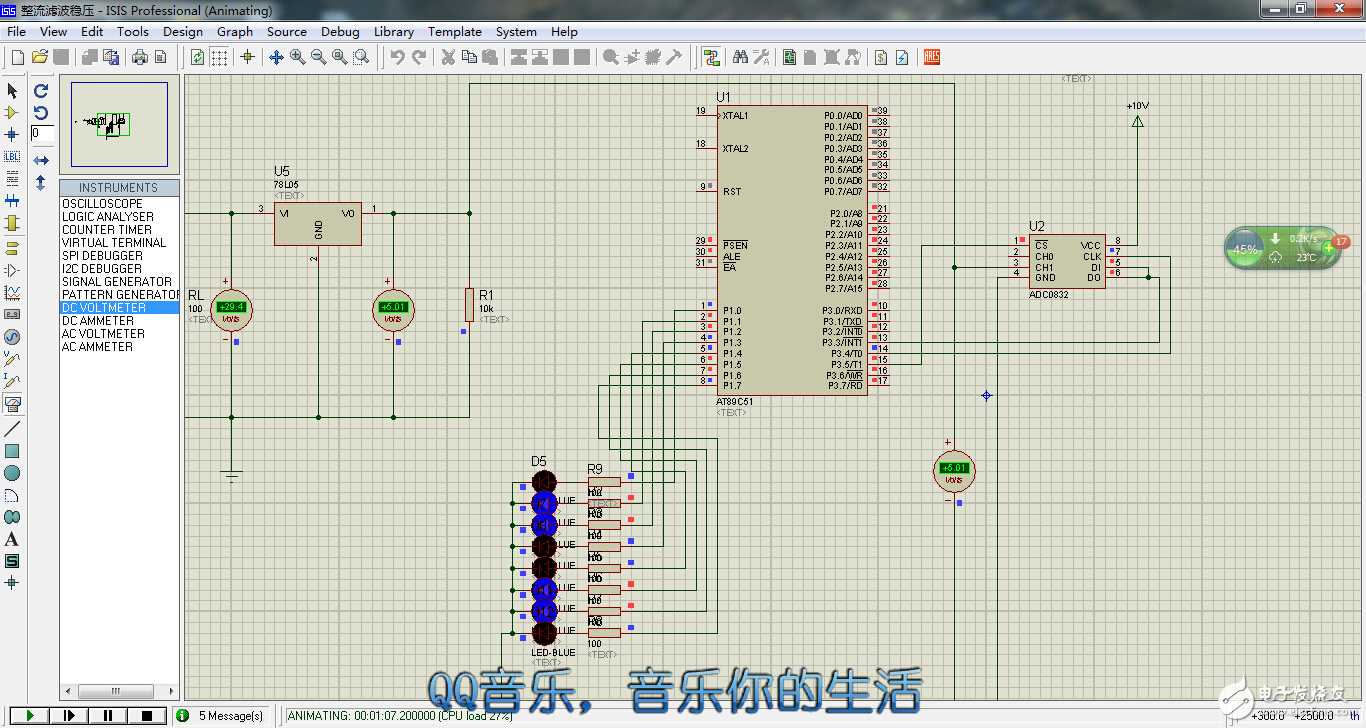Viewport: 1366px width, 728px height.
Task: Open the Template menu
Action: tap(455, 31)
